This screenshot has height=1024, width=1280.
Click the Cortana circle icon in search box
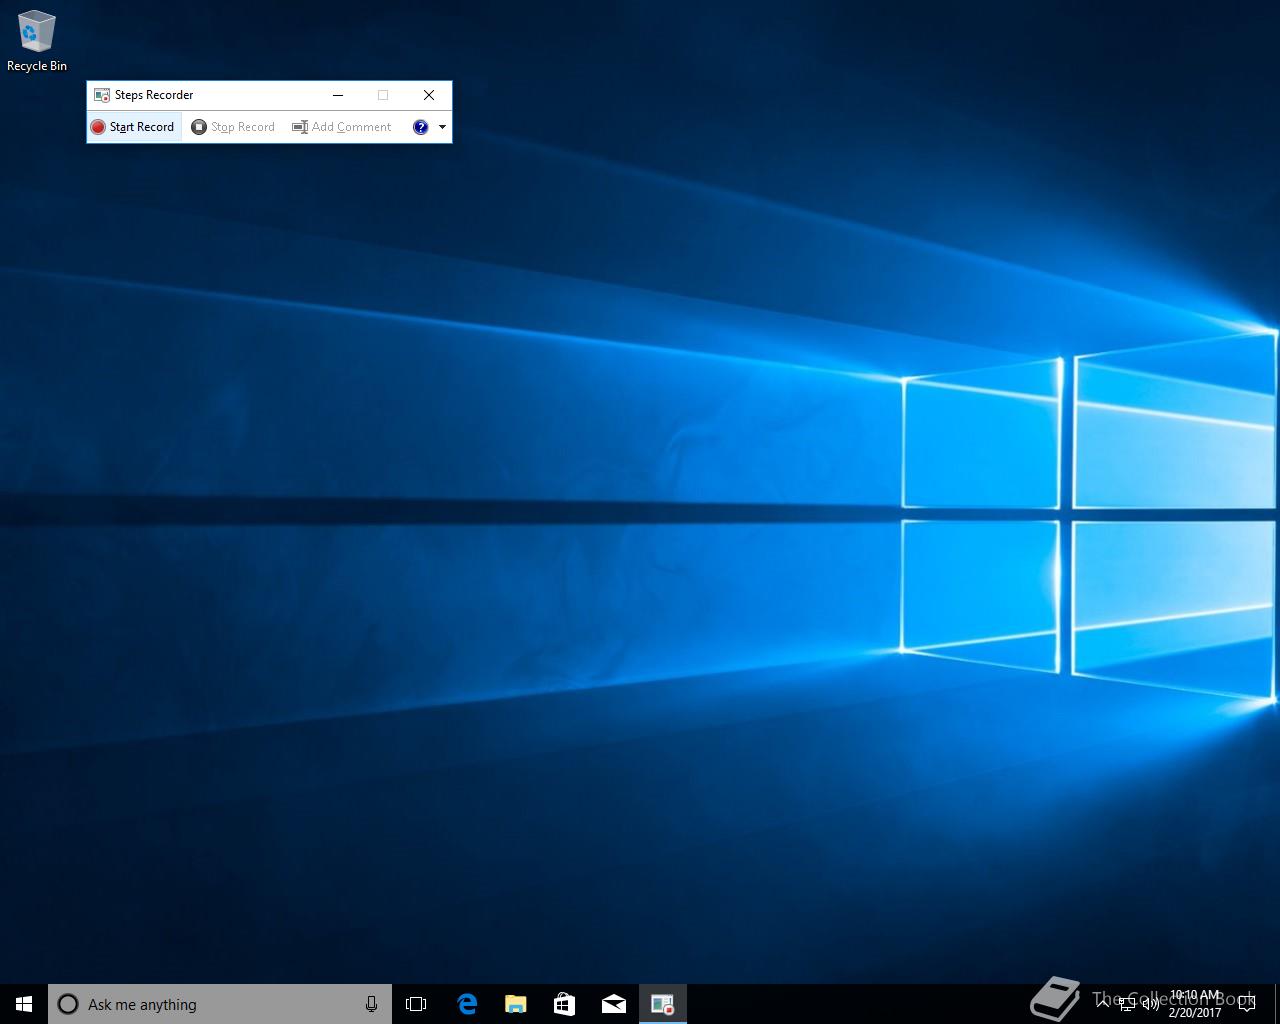pyautogui.click(x=68, y=1004)
